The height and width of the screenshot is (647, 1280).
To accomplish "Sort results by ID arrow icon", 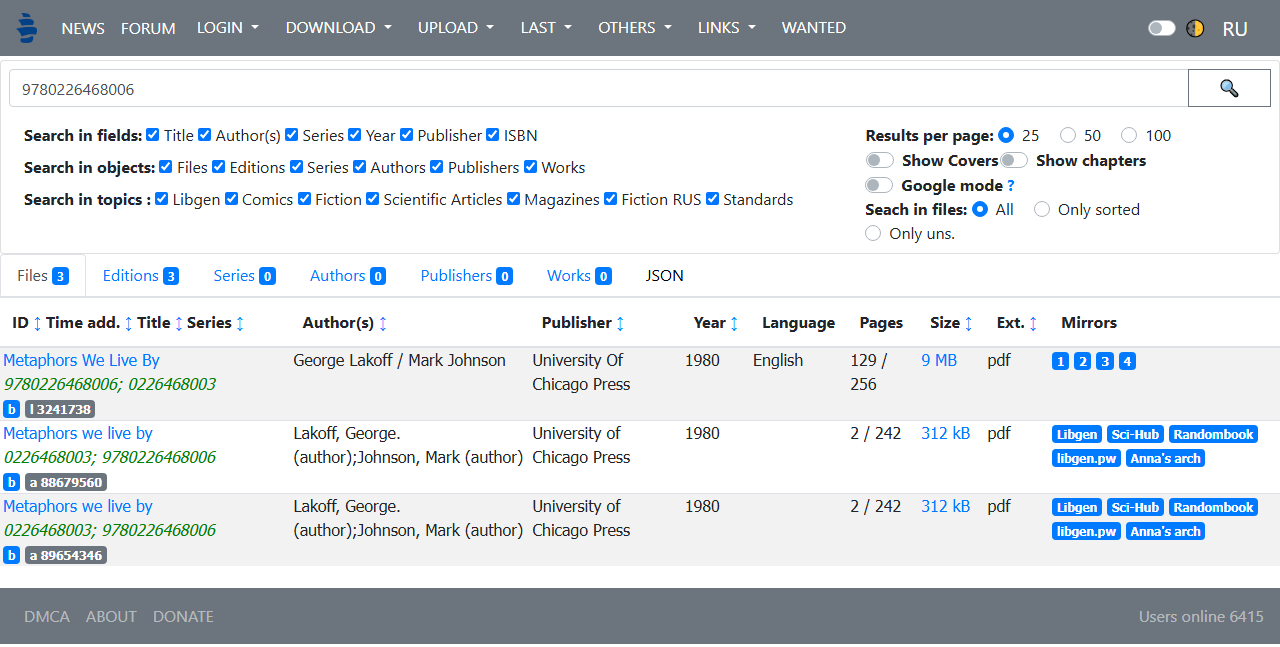I will tap(38, 323).
